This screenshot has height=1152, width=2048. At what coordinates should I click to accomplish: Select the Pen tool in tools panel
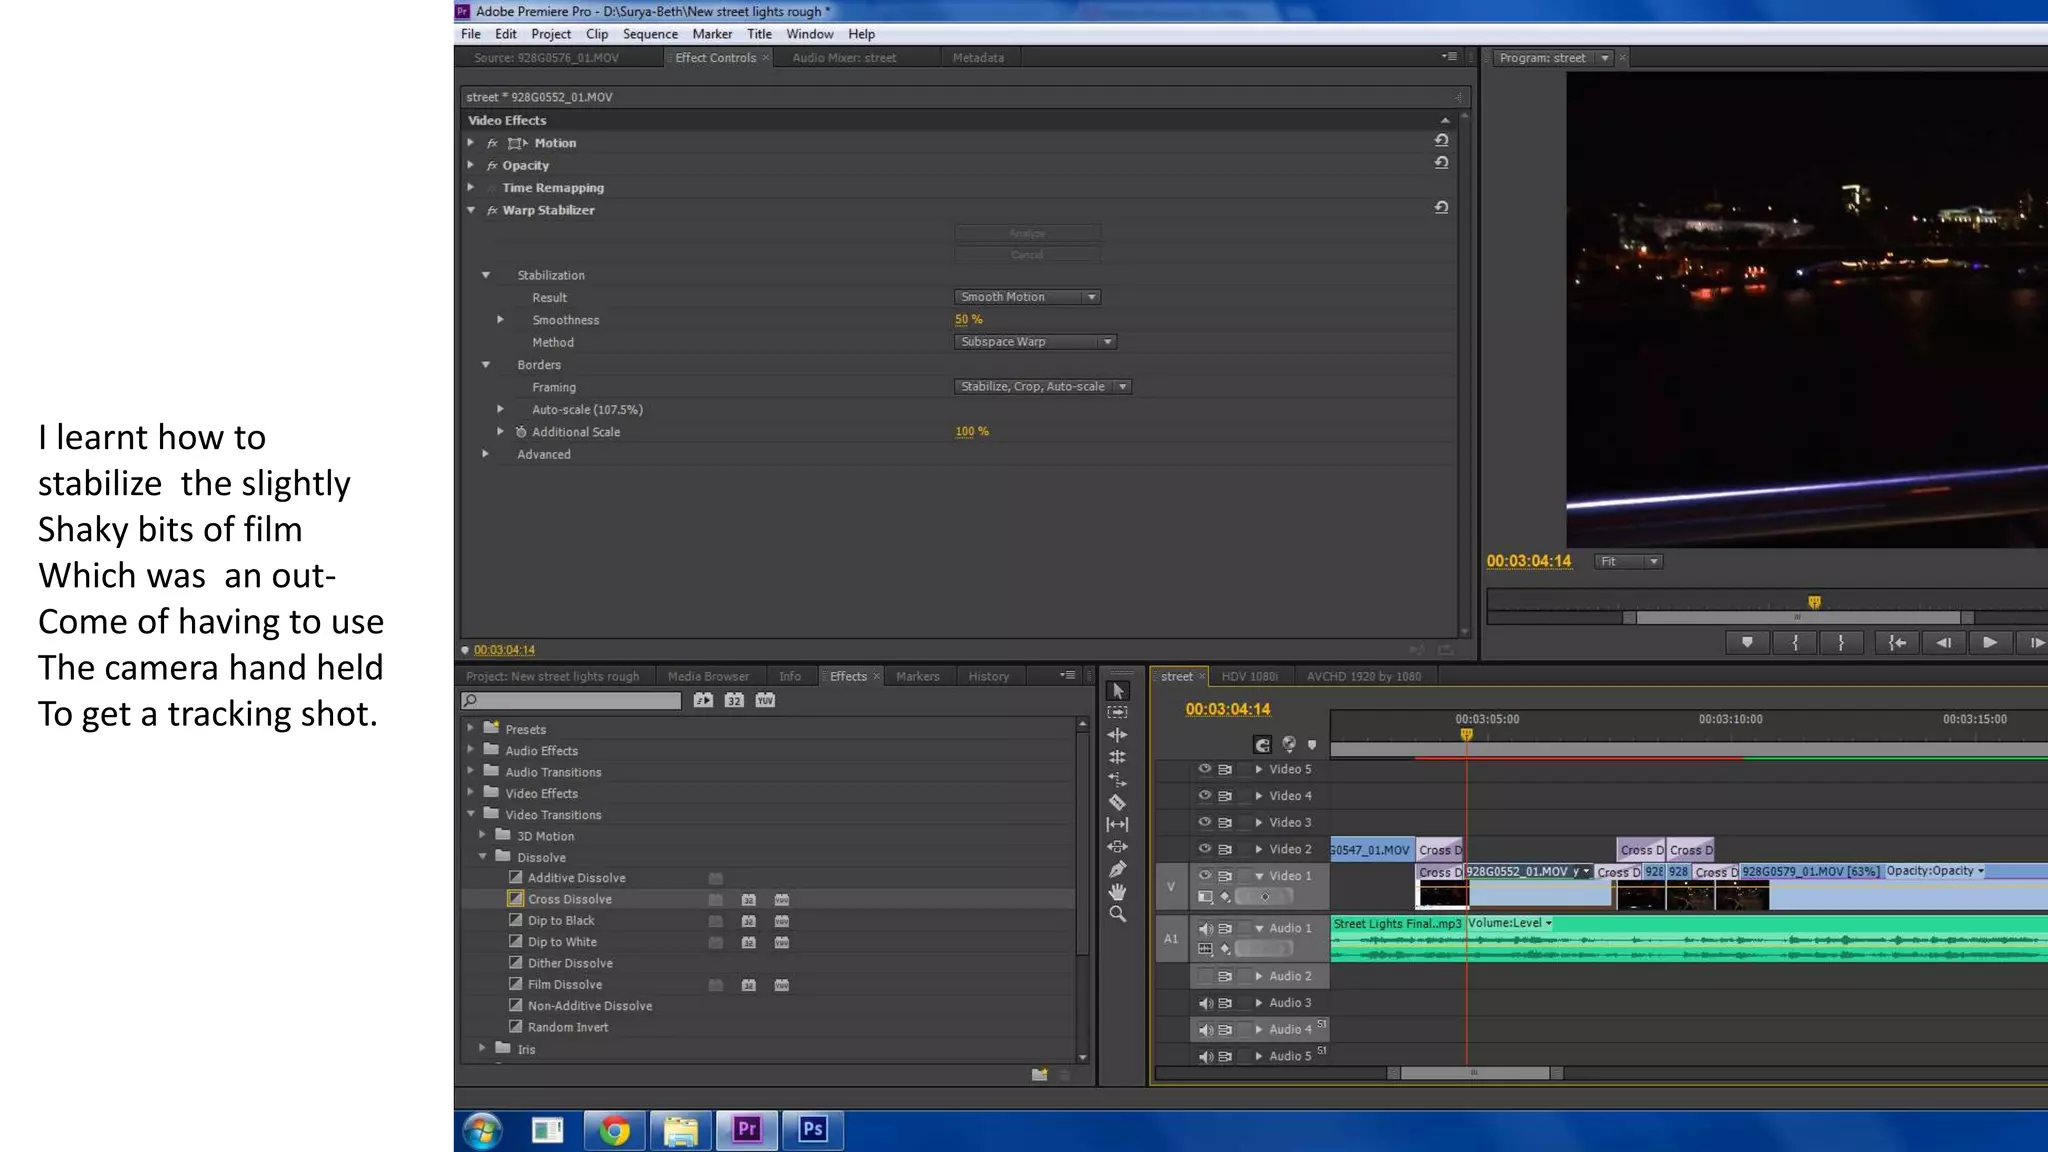(x=1117, y=869)
